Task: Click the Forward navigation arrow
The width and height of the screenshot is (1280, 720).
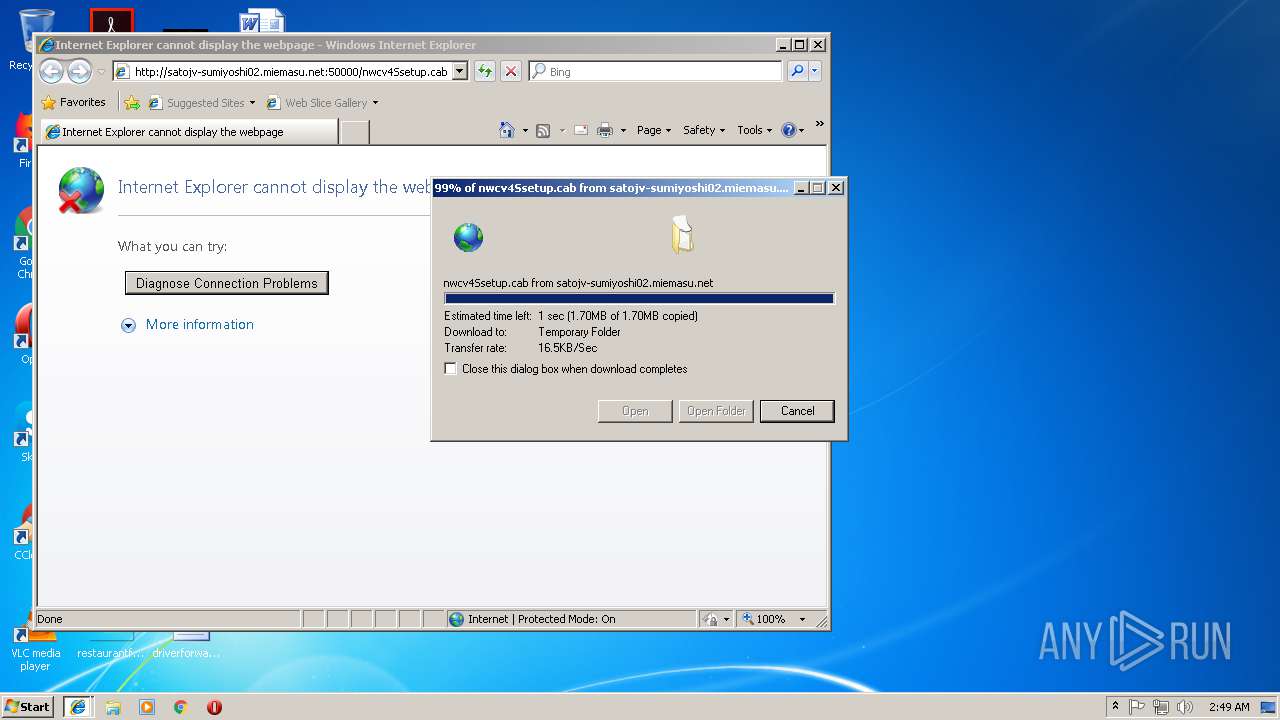Action: coord(79,71)
